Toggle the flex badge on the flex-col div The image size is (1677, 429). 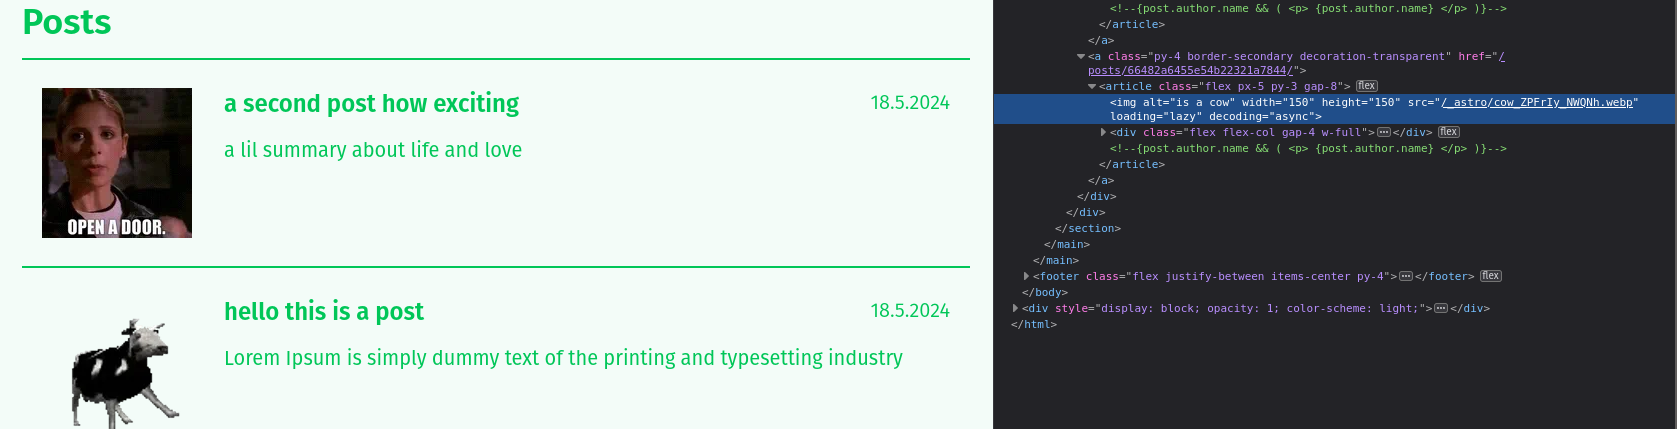(x=1448, y=132)
